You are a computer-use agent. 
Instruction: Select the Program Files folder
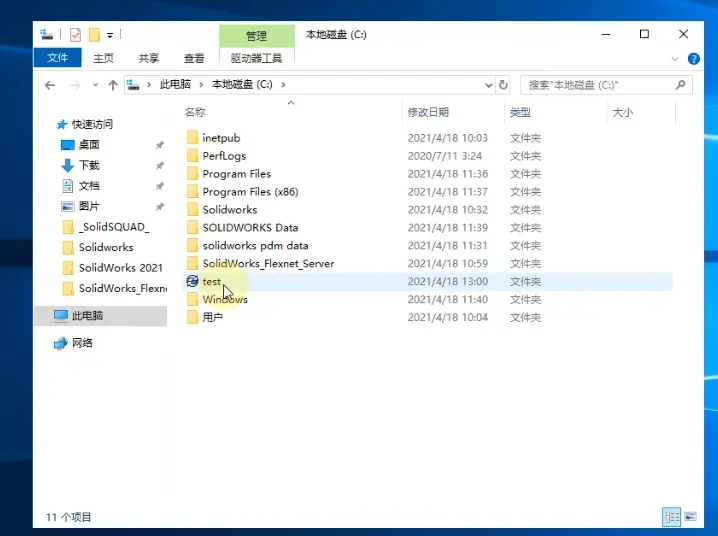point(236,174)
